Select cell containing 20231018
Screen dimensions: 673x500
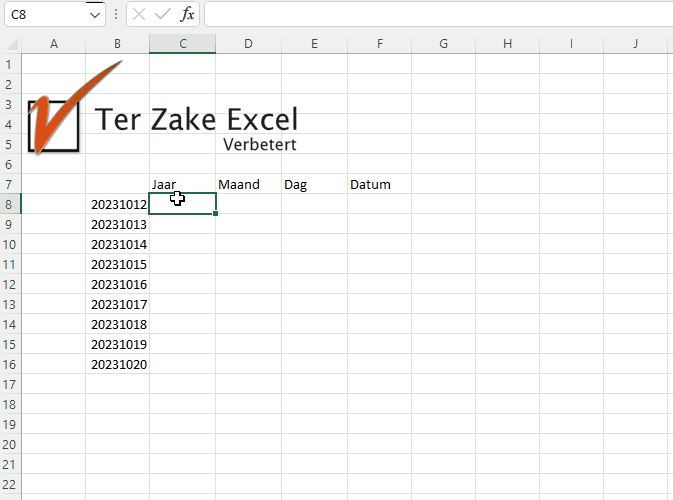[117, 324]
